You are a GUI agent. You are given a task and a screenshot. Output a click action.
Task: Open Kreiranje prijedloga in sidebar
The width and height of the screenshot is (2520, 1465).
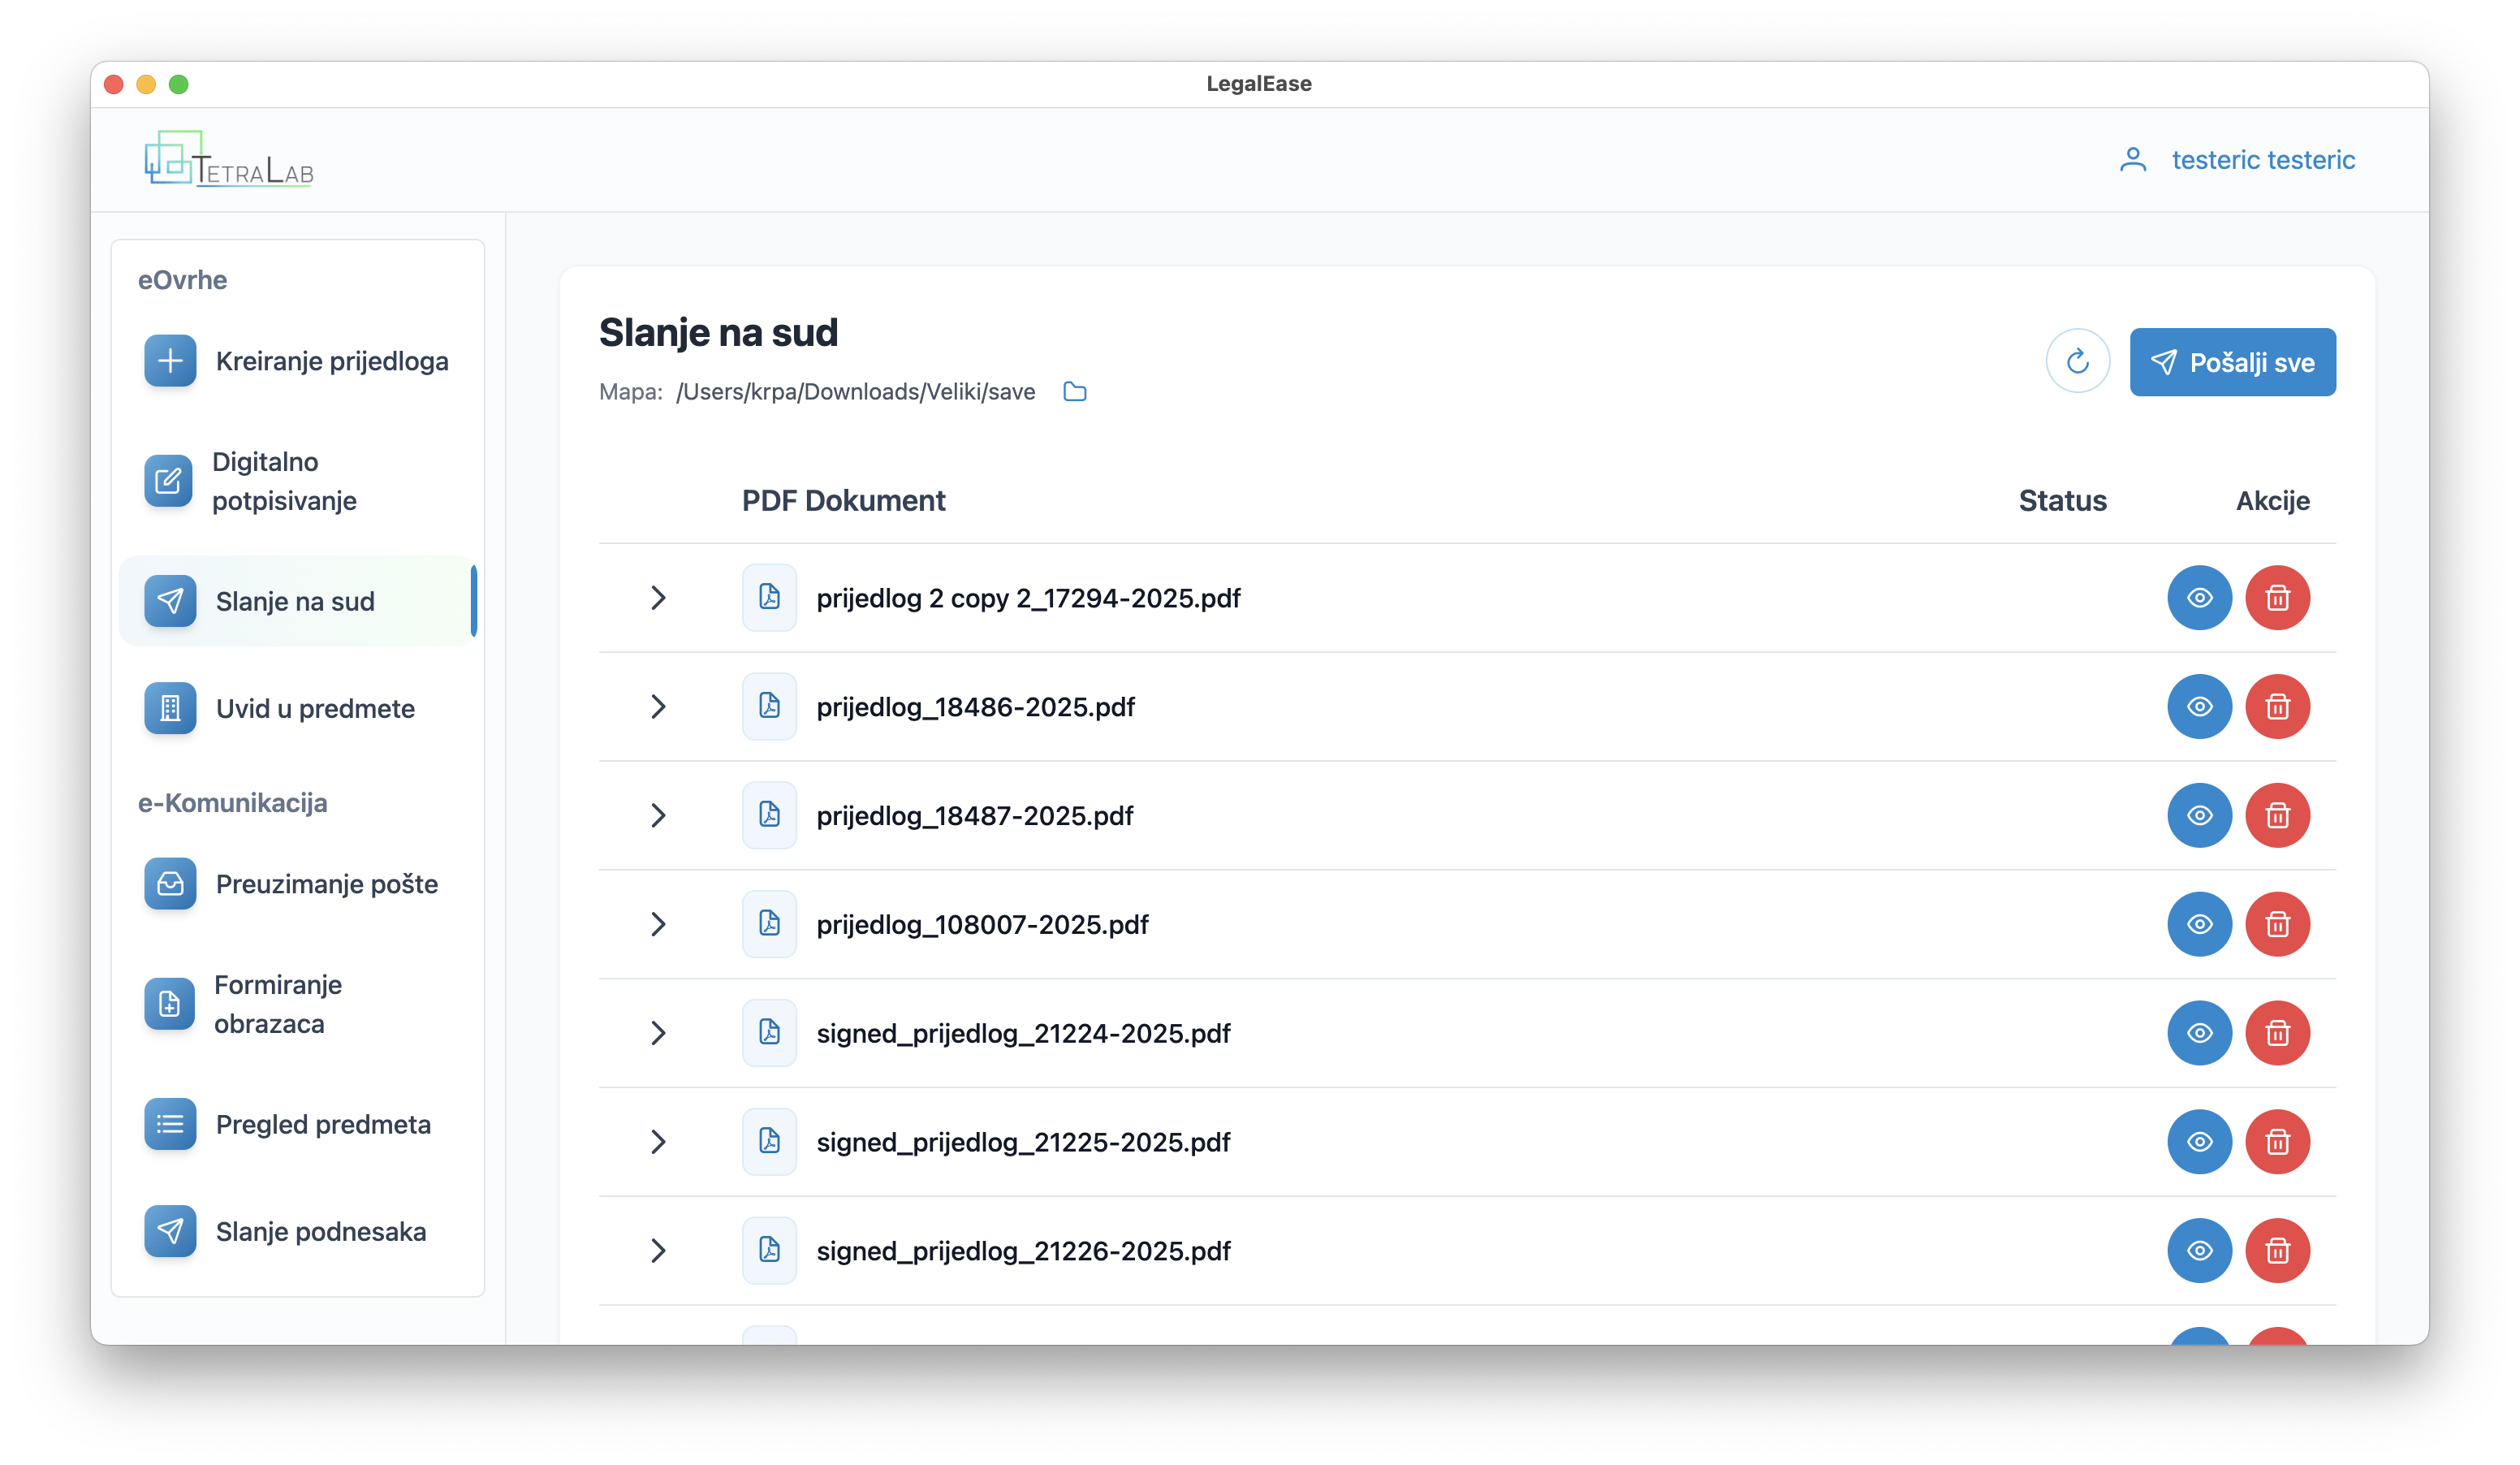coord(297,361)
